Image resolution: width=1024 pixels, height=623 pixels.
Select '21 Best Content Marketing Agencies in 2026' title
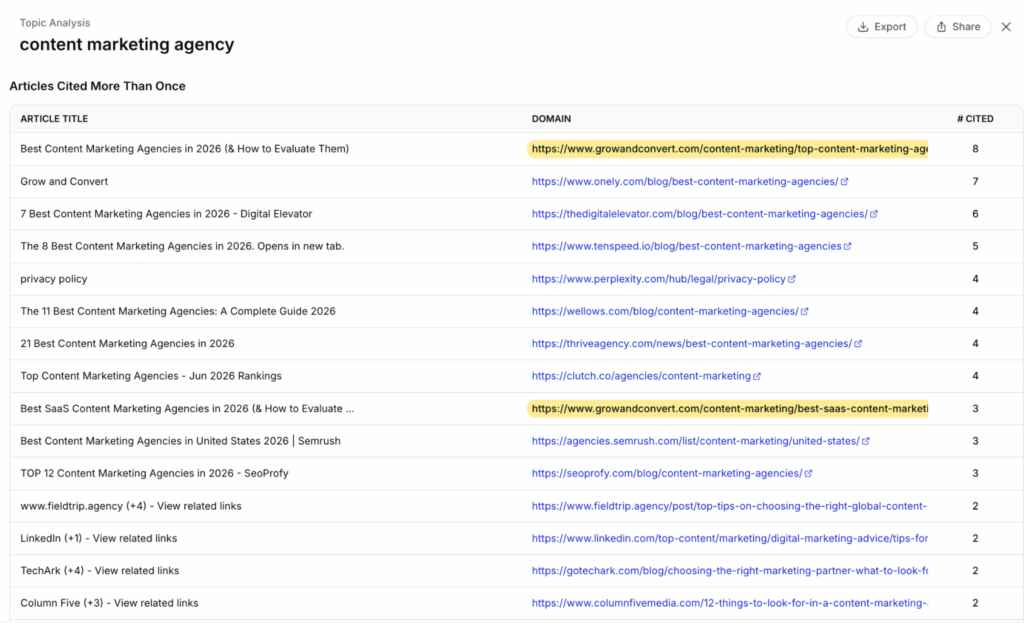[x=127, y=343]
